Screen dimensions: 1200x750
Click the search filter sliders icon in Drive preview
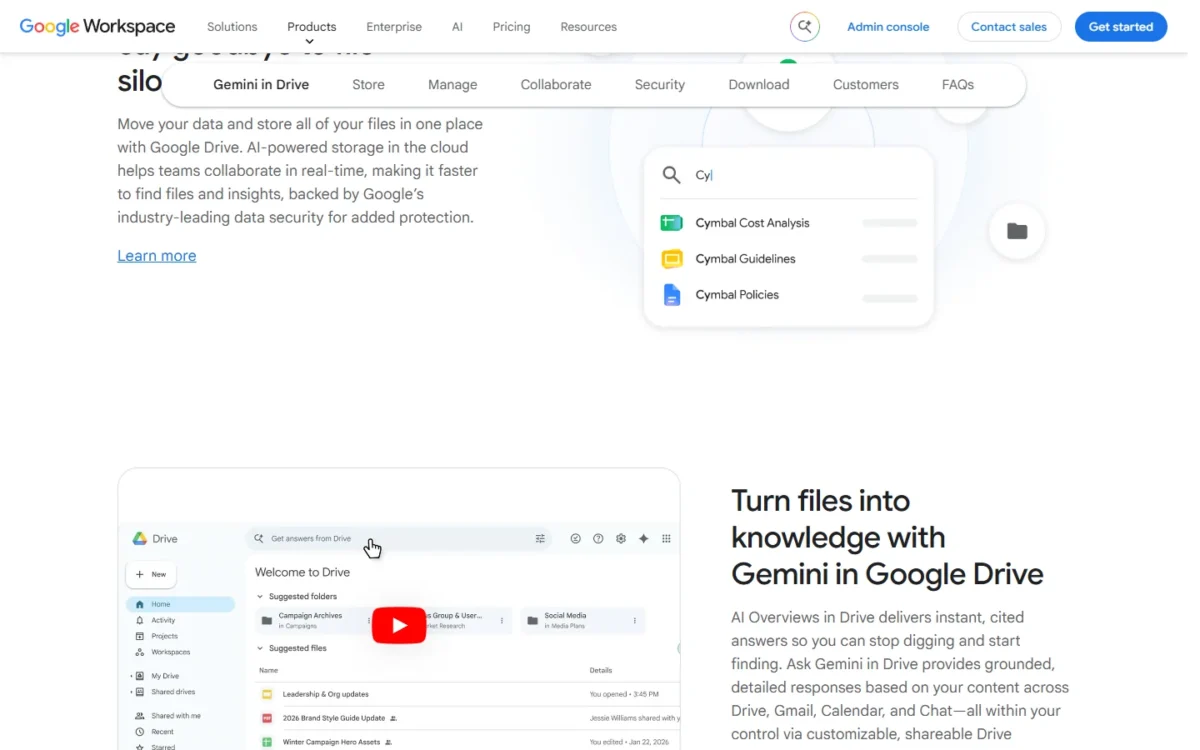[x=540, y=538]
